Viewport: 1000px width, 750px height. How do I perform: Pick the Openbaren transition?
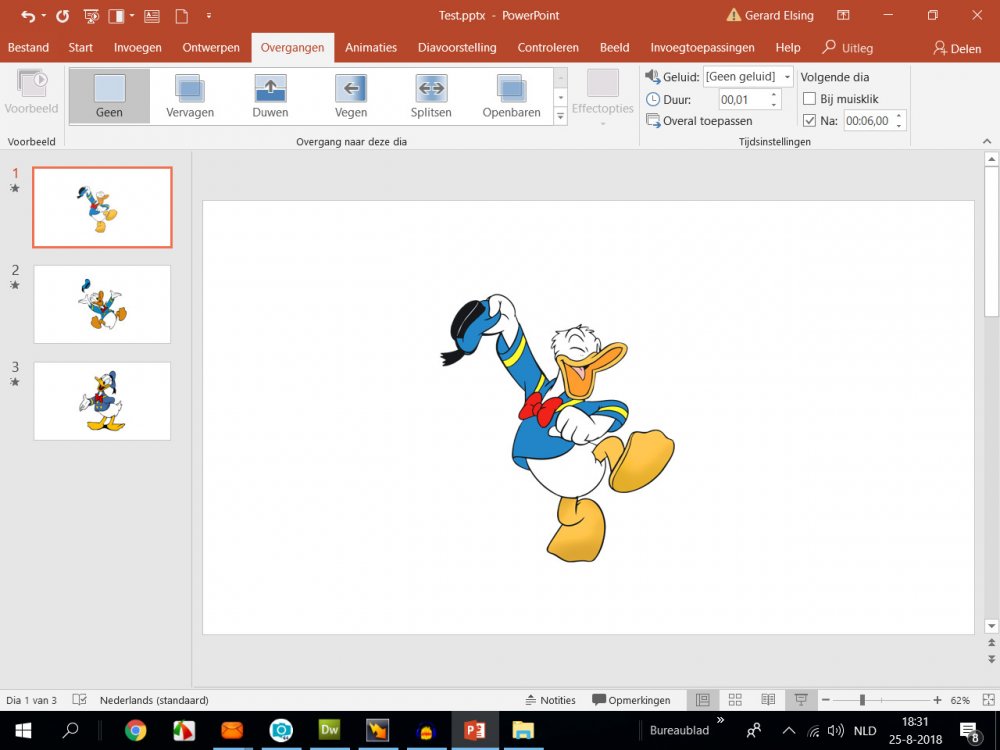coord(512,96)
